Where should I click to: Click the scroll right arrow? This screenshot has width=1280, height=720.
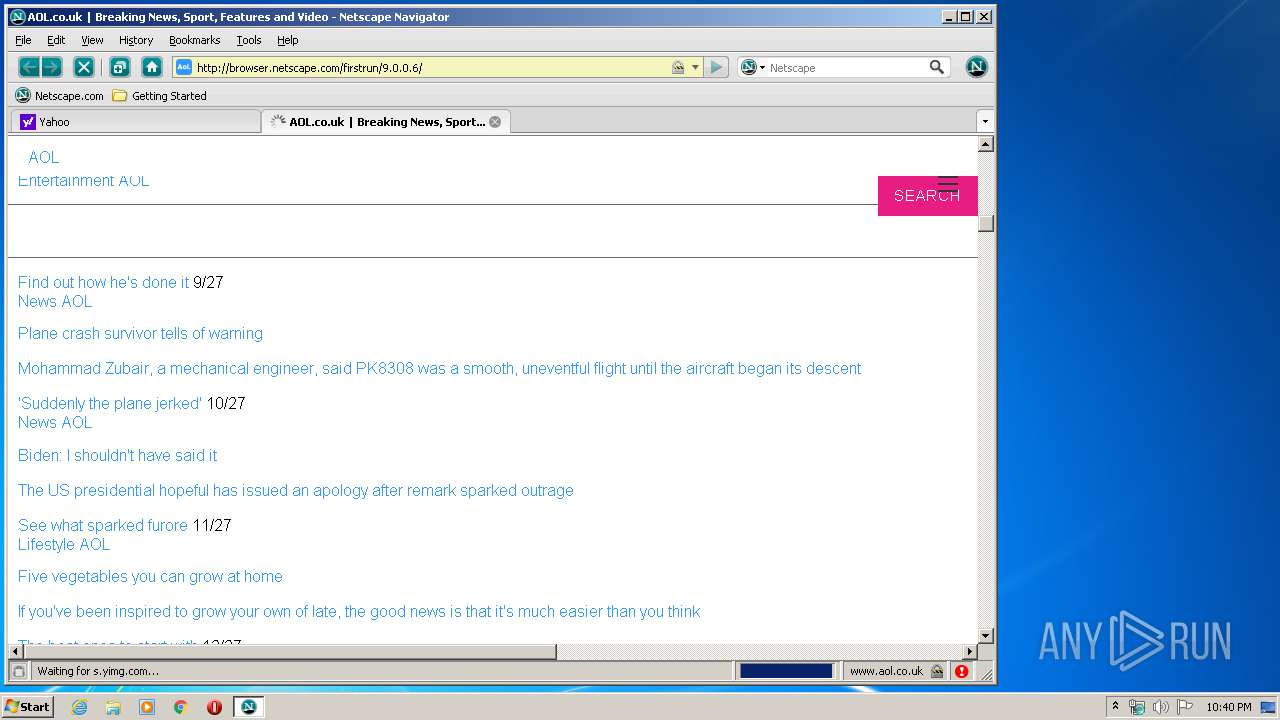click(969, 652)
